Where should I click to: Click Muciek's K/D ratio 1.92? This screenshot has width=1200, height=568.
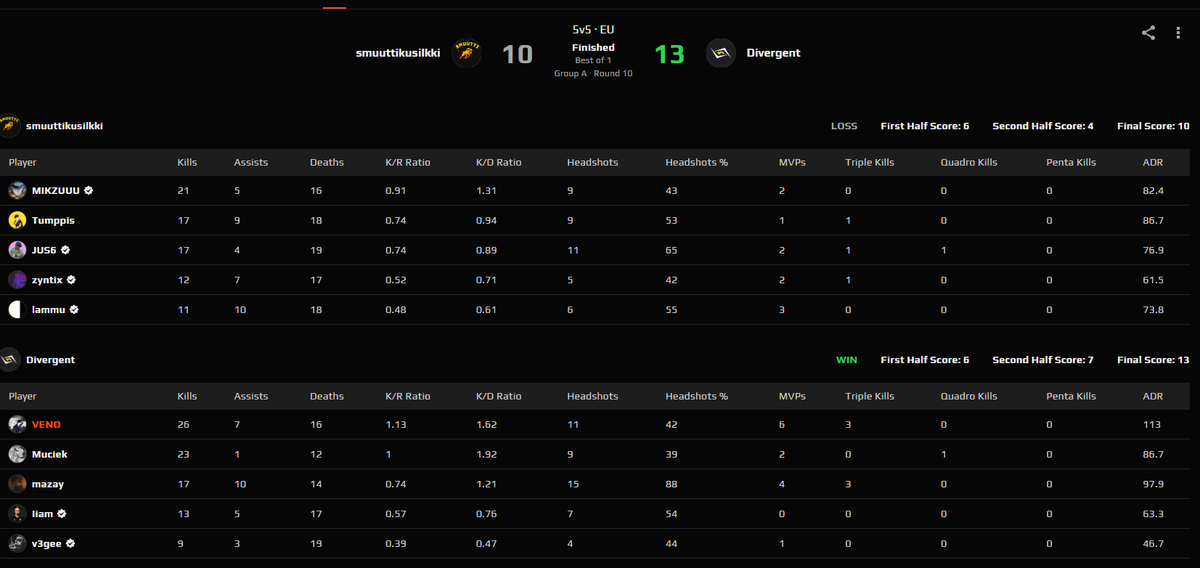(x=486, y=454)
